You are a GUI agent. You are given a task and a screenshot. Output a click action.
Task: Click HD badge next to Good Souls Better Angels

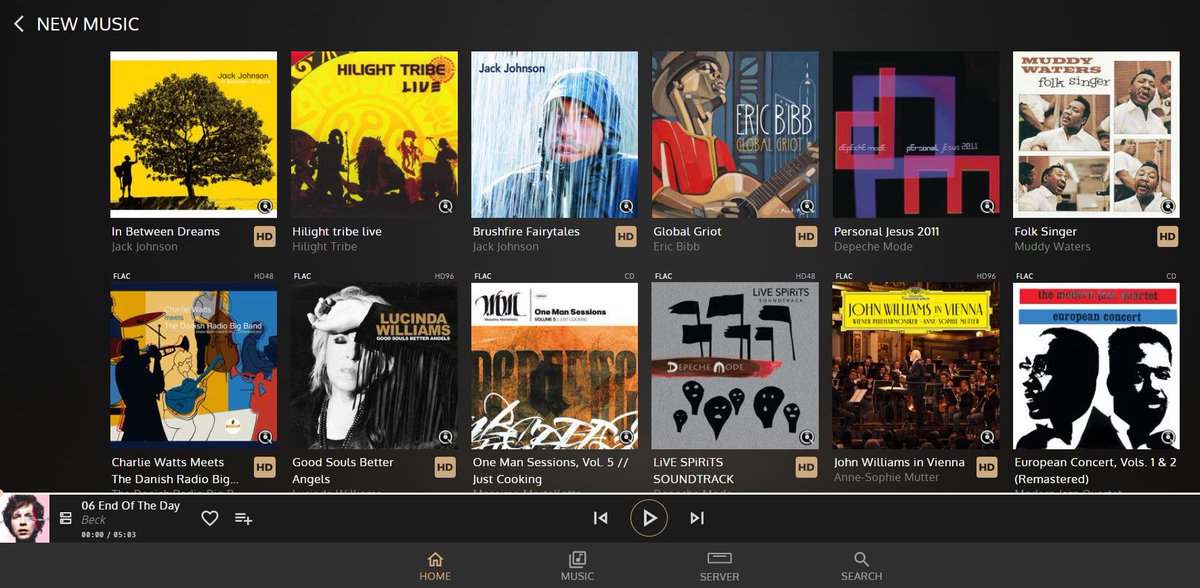pyautogui.click(x=445, y=467)
